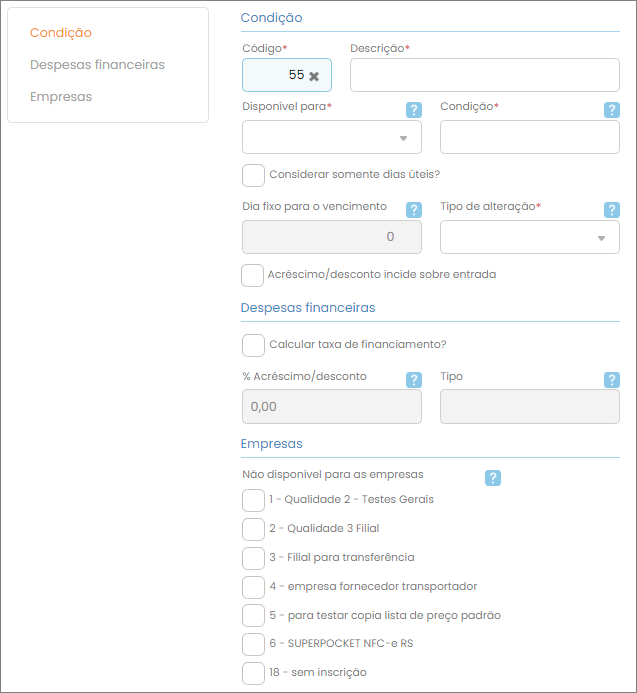Go to Despesas financeiras sidebar section

tap(97, 65)
